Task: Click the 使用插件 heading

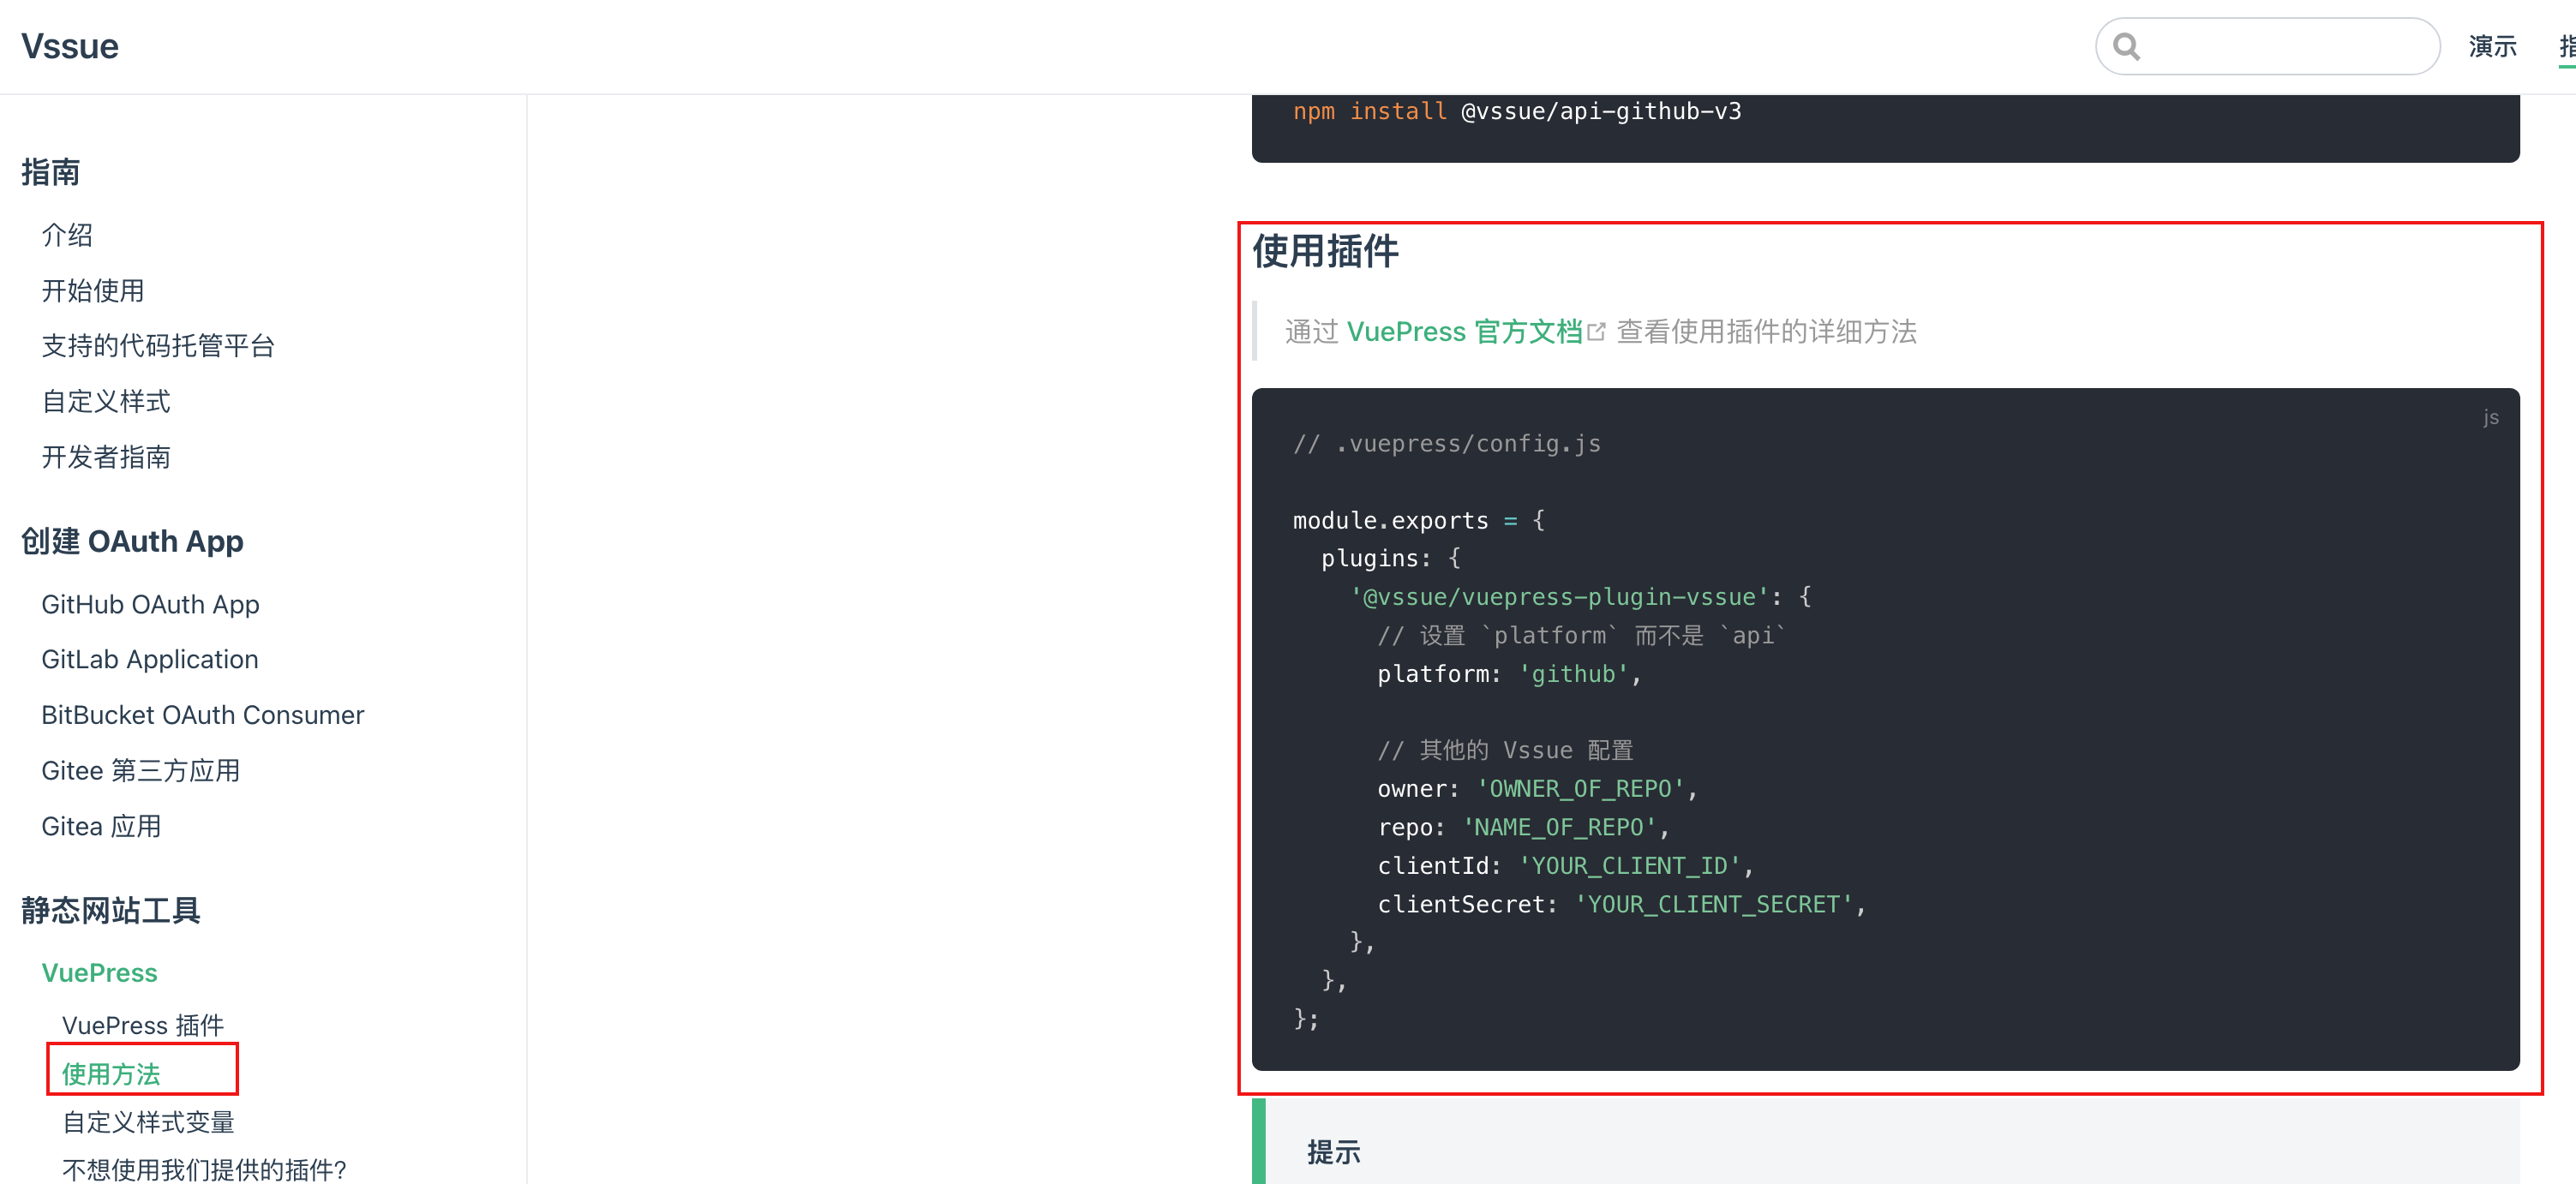Action: point(1325,251)
